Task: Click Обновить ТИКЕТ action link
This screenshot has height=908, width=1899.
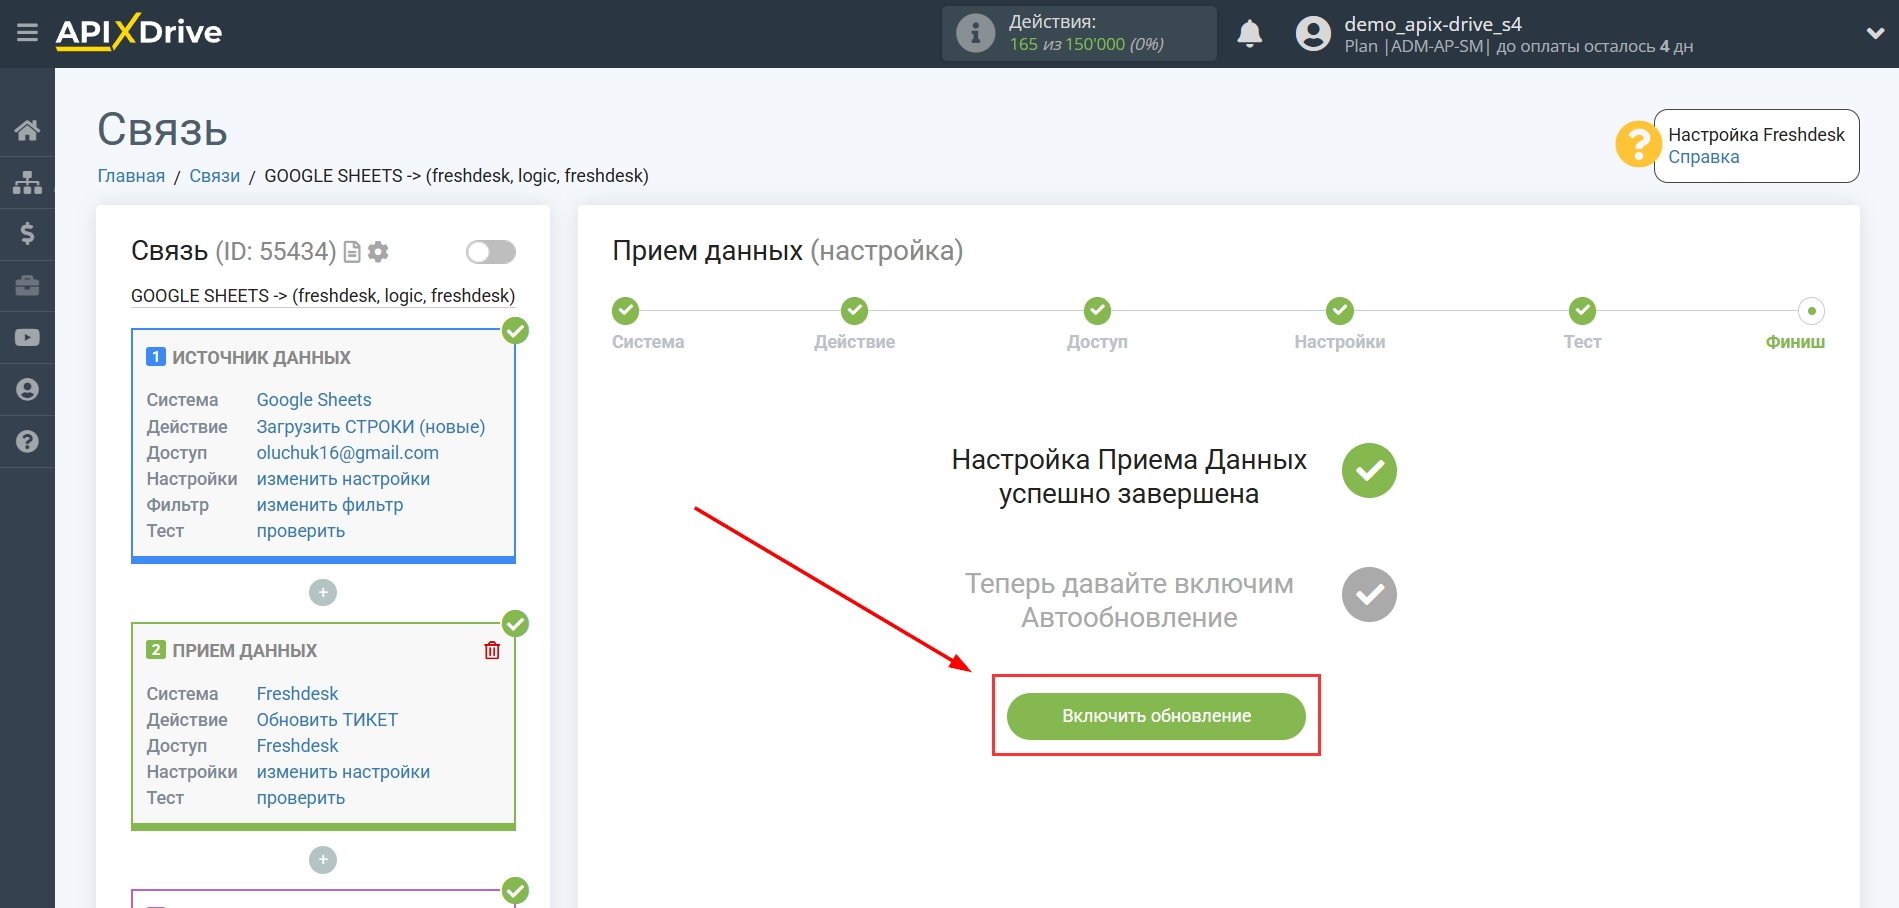Action: [327, 720]
